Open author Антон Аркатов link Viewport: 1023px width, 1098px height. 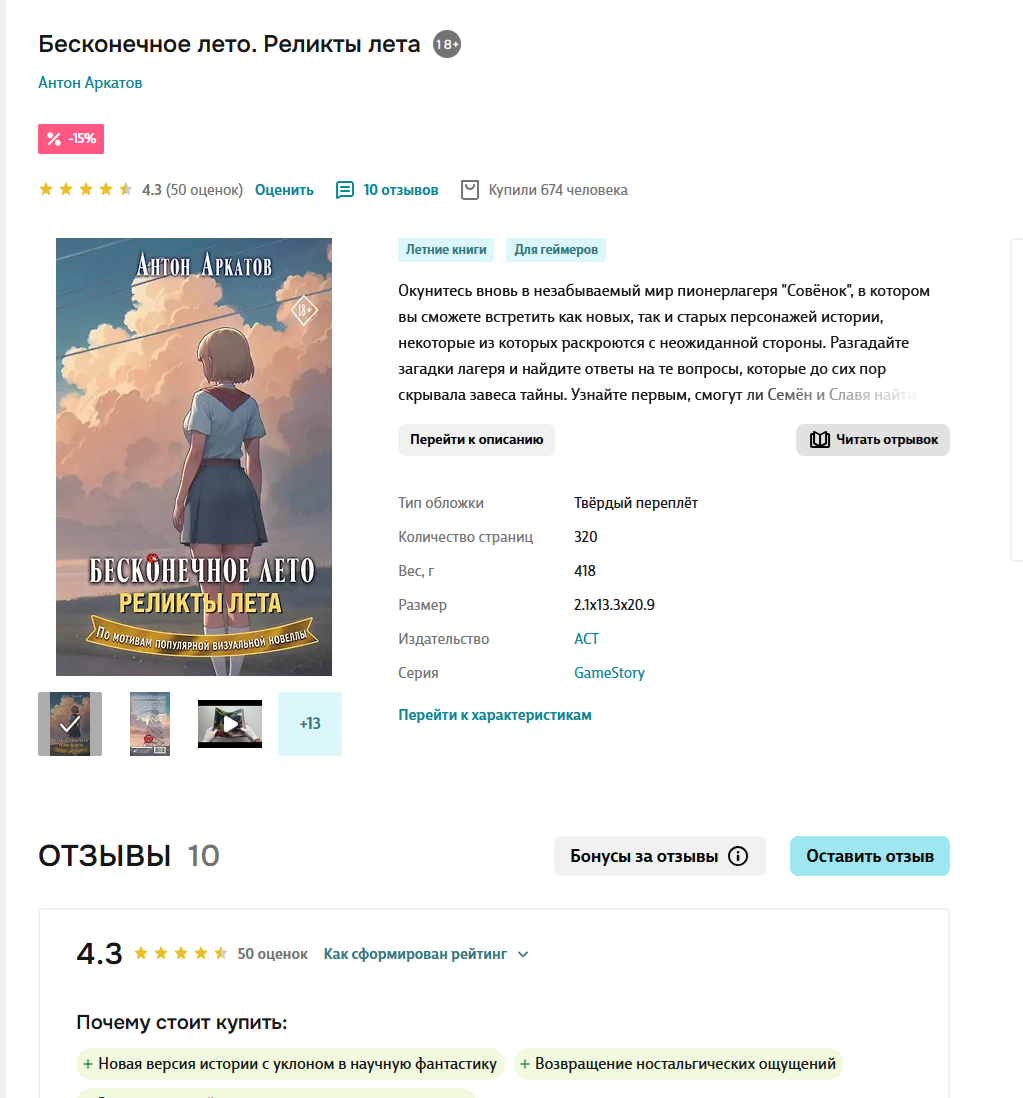(90, 83)
